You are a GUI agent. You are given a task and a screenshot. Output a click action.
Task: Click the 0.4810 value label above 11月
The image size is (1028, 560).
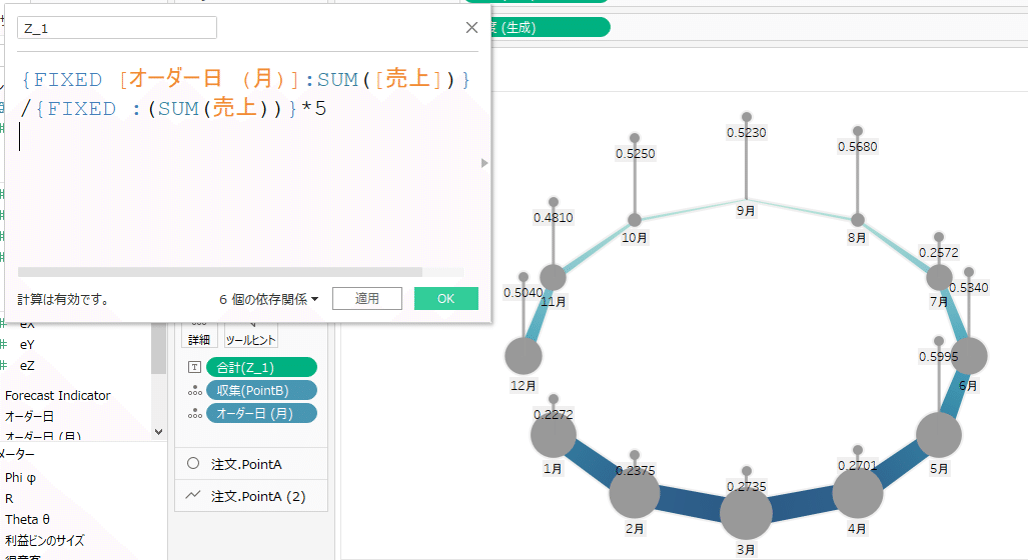click(x=553, y=218)
